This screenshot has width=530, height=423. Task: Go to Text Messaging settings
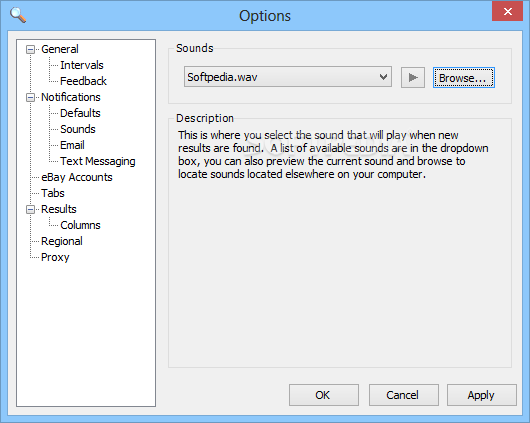98,161
